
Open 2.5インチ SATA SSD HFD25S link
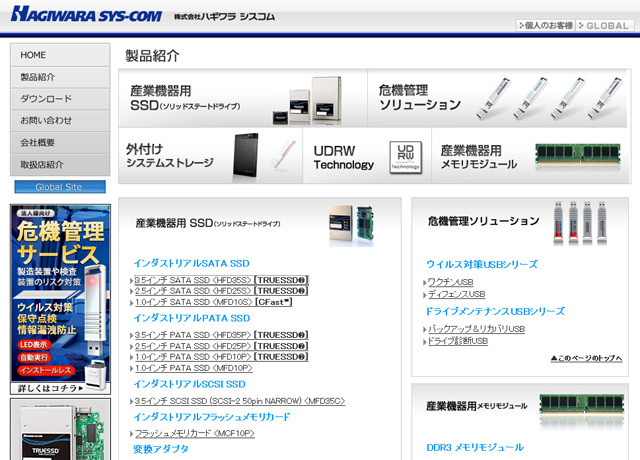[221, 291]
